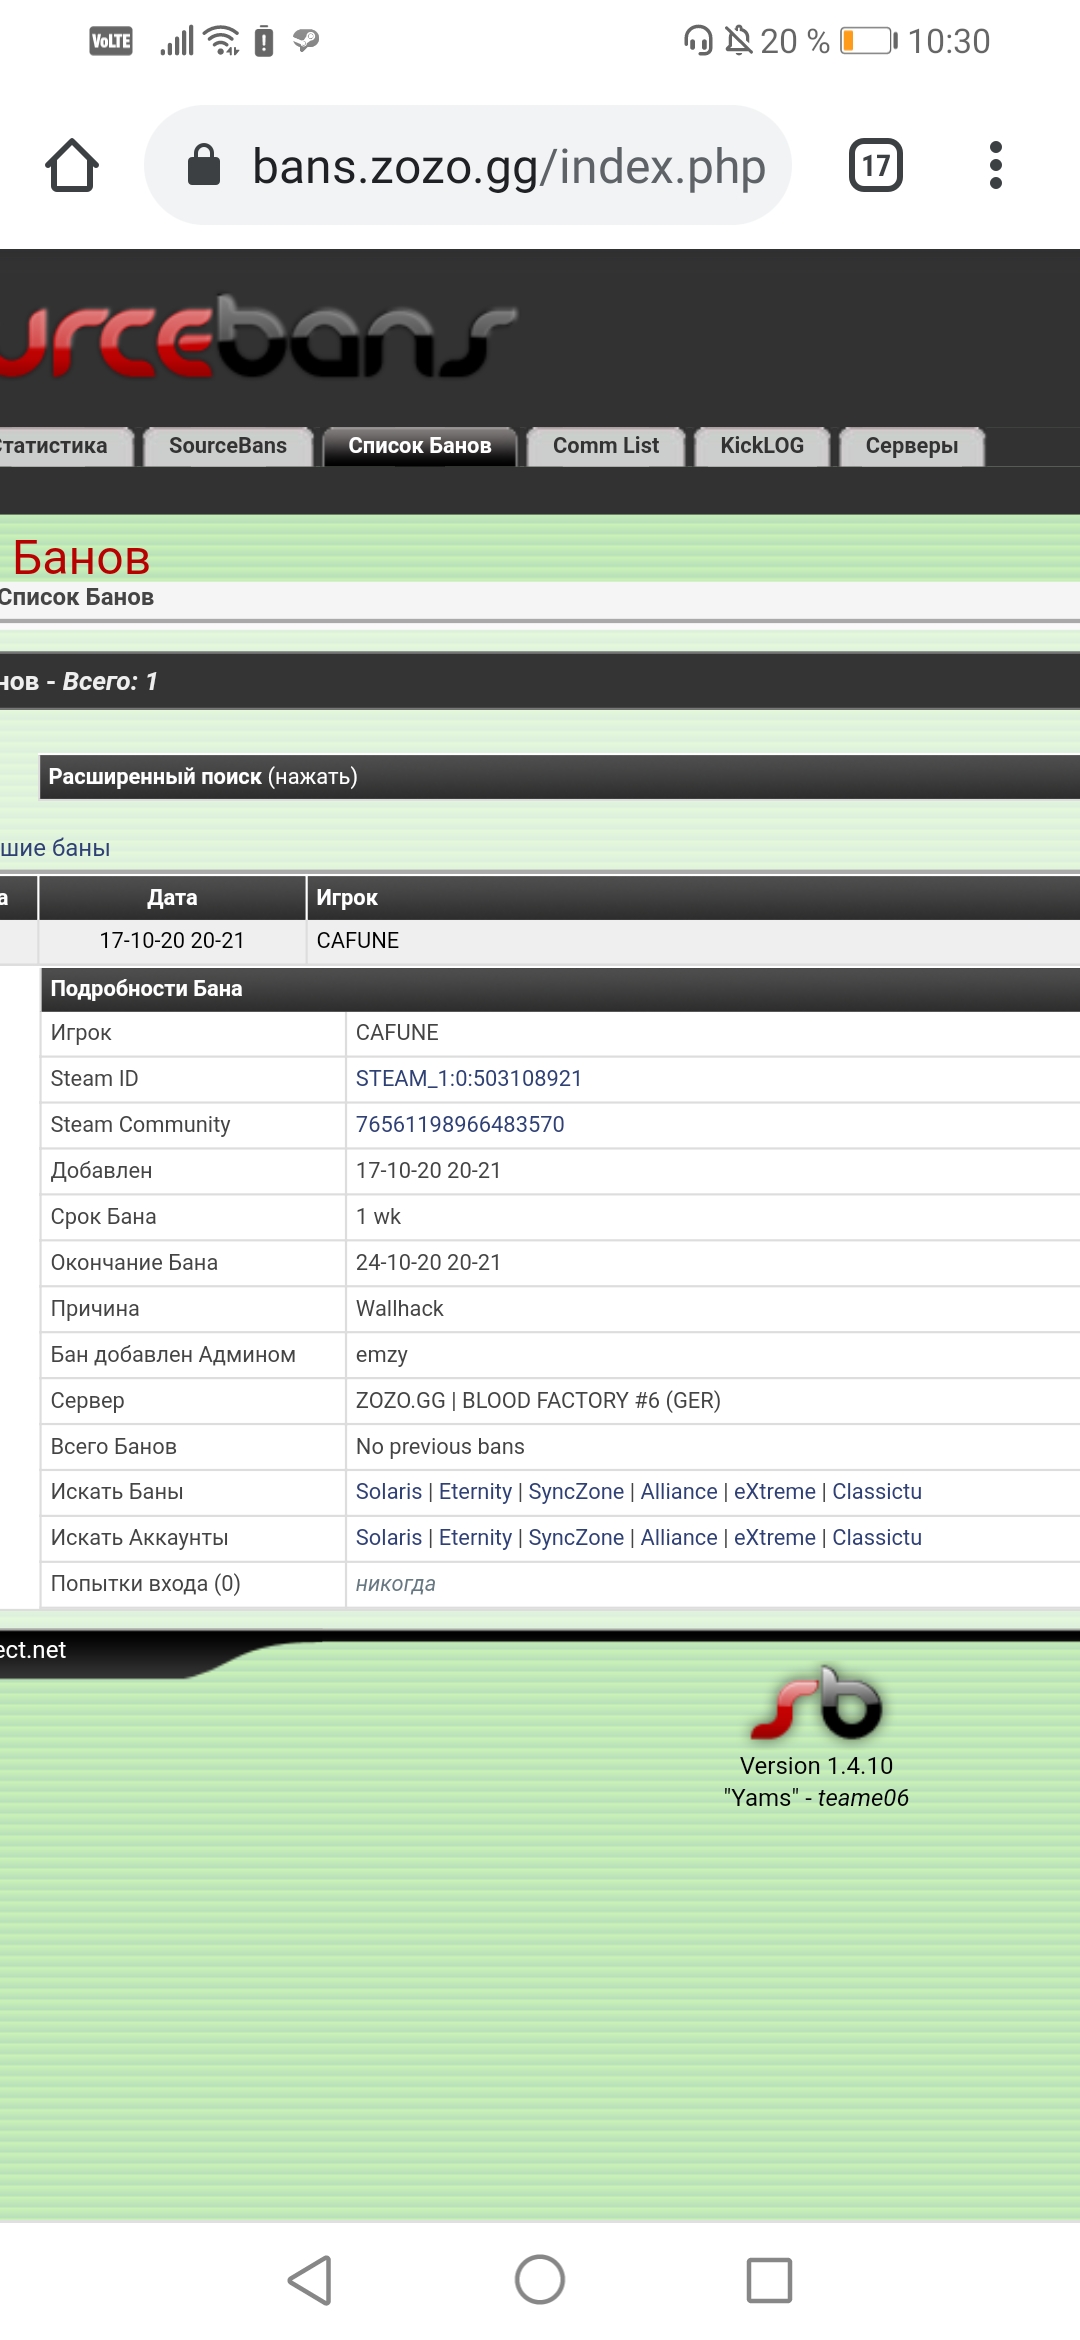Viewport: 1080px width, 2340px height.
Task: Search accounts on Eternity in Искать Аккаунты row
Action: pyautogui.click(x=475, y=1538)
